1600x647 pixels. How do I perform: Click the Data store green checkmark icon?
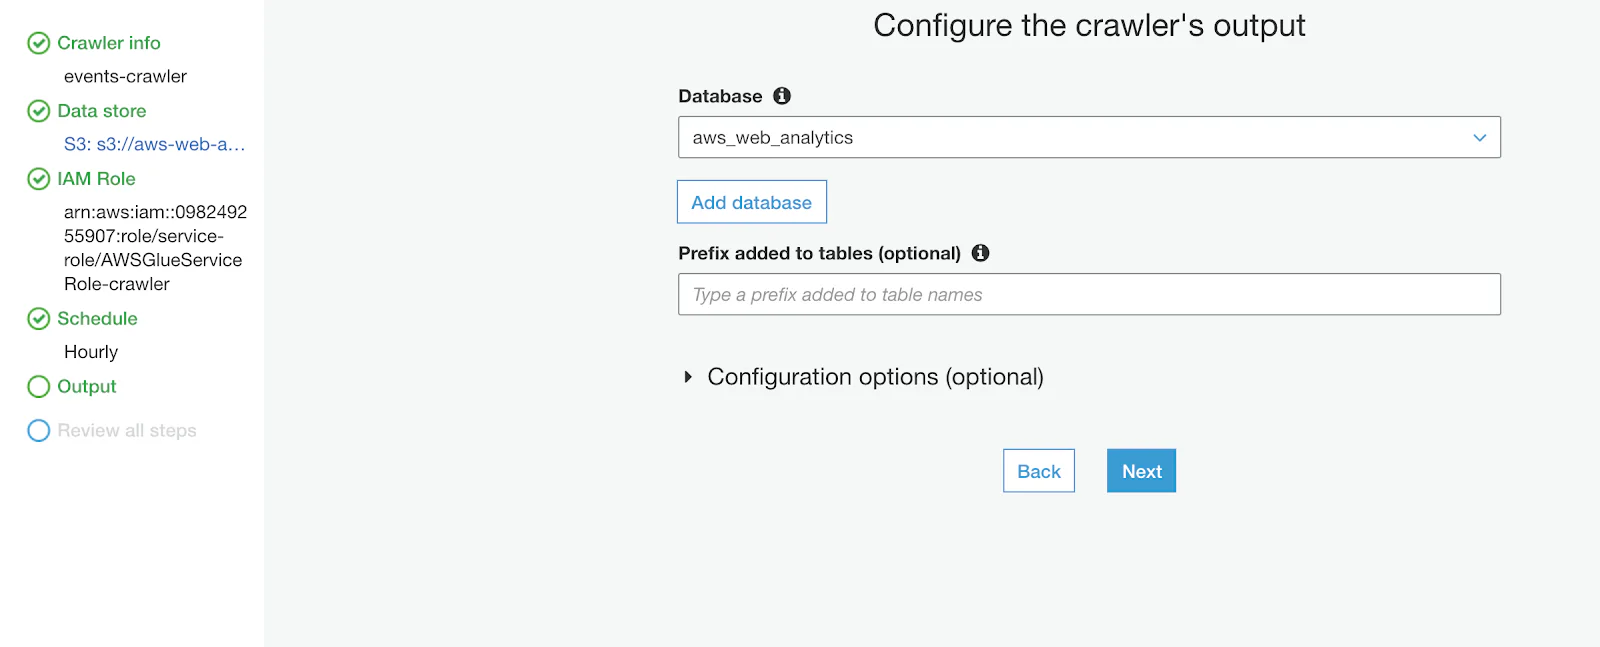(x=39, y=111)
